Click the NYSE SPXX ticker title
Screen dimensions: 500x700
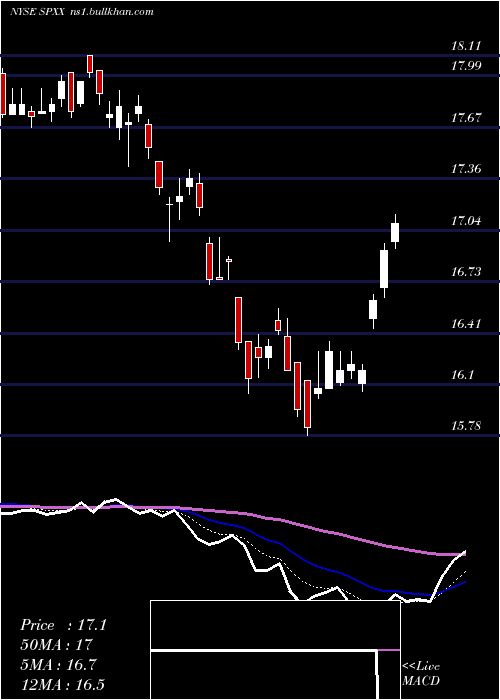(38, 12)
